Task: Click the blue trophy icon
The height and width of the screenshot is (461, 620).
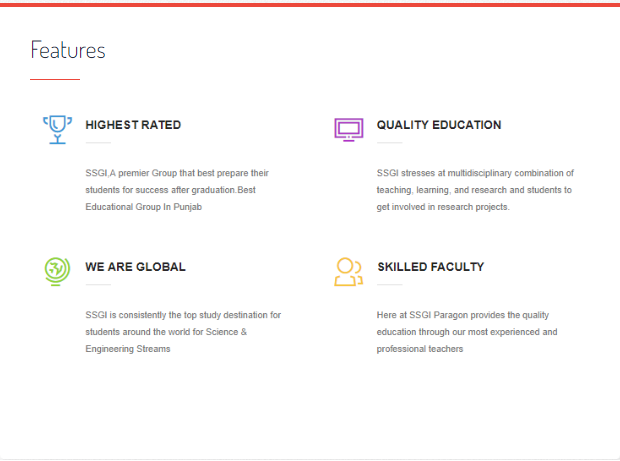Action: (x=57, y=129)
